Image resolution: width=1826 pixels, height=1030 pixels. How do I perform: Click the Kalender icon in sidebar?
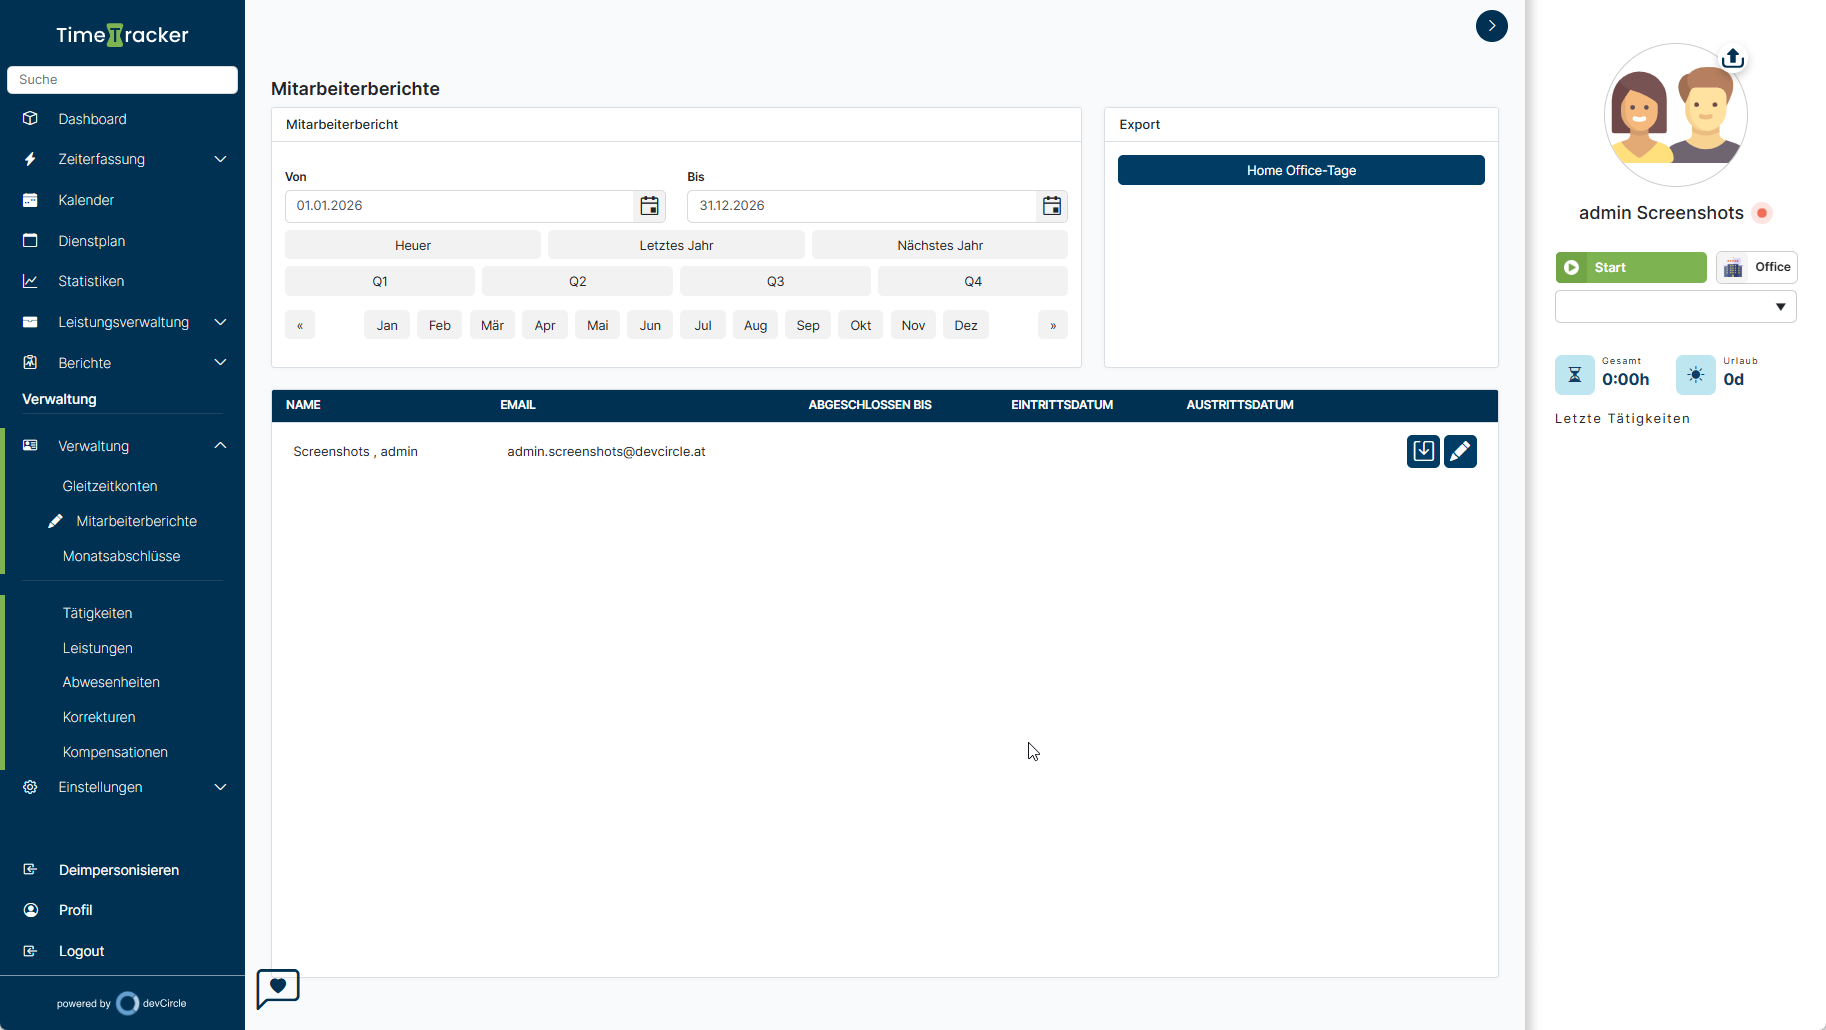point(30,200)
